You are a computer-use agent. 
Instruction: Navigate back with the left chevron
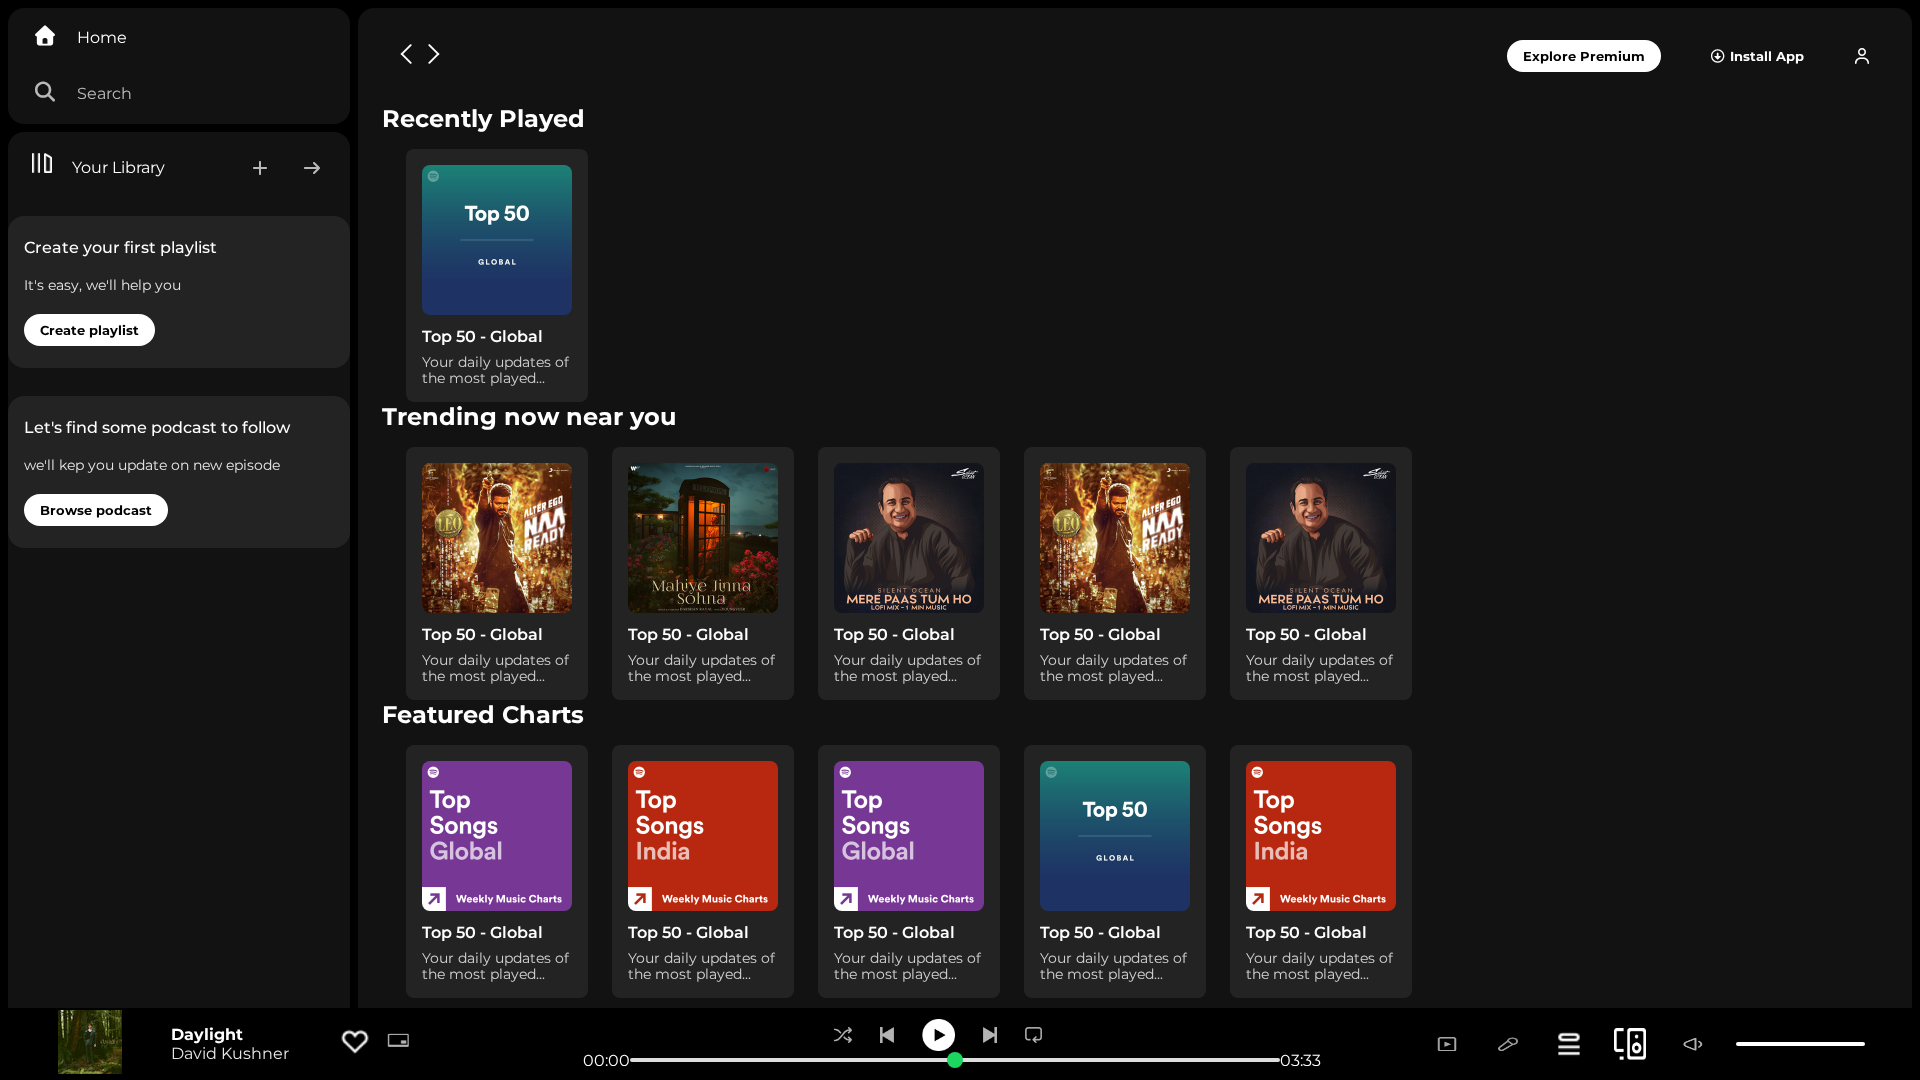[x=406, y=54]
